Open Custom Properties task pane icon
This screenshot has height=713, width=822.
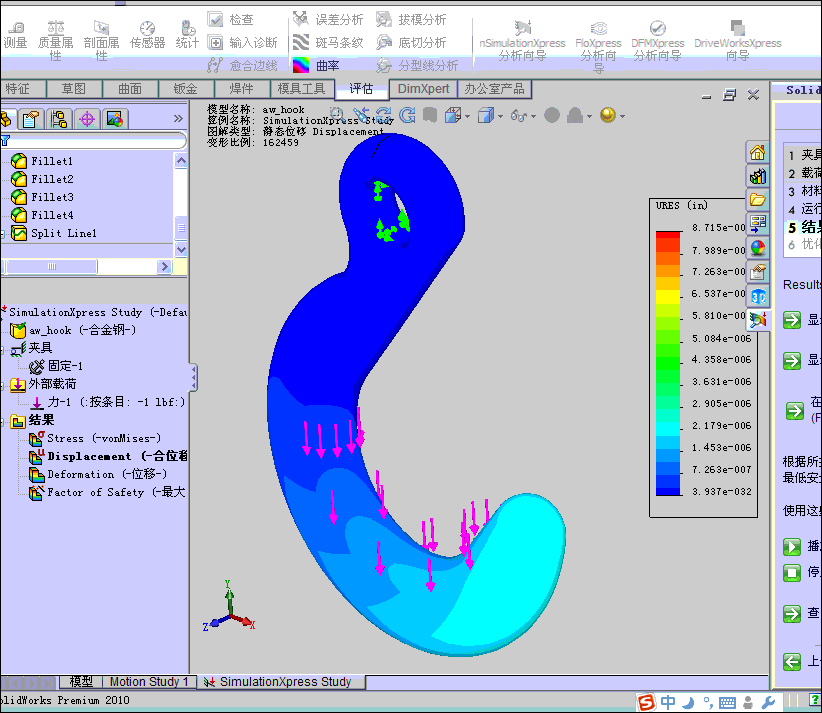click(x=758, y=272)
